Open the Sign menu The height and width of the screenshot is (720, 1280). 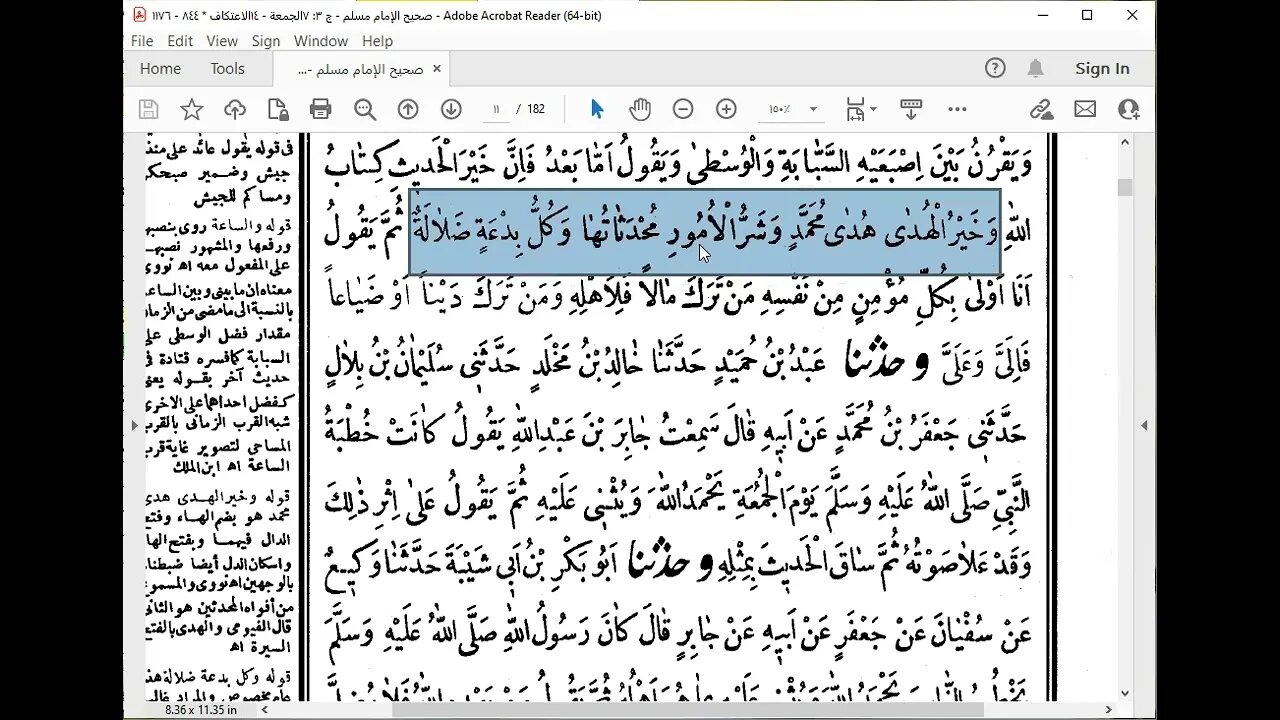click(x=266, y=41)
